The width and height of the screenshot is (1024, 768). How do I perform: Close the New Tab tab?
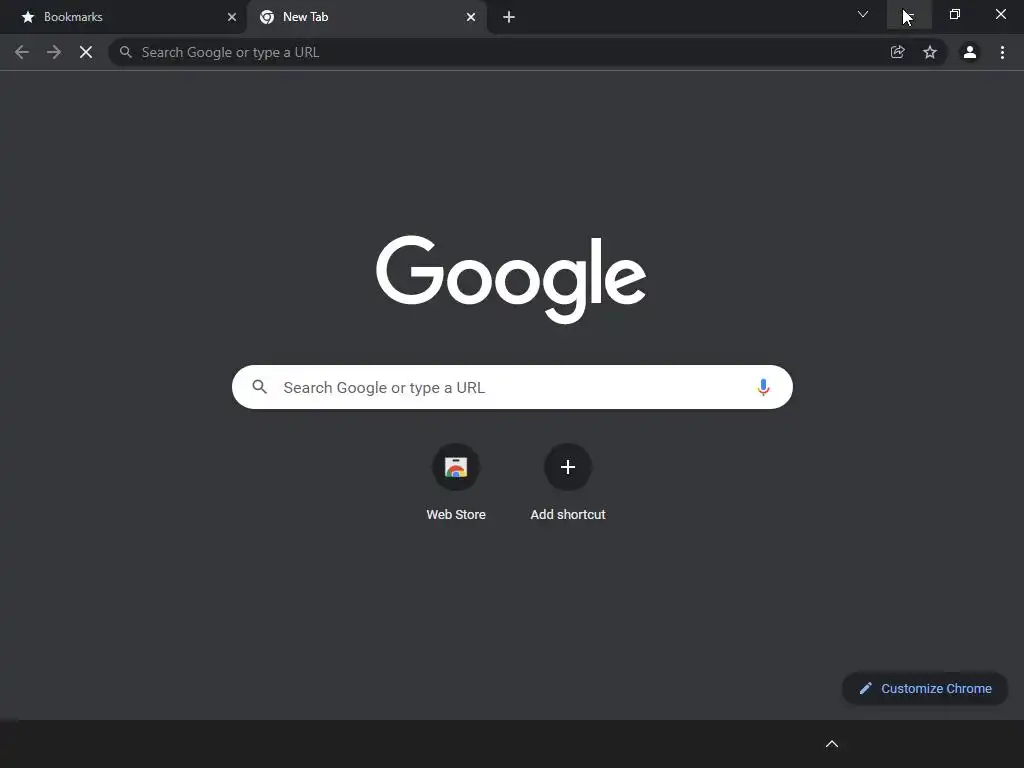471,17
